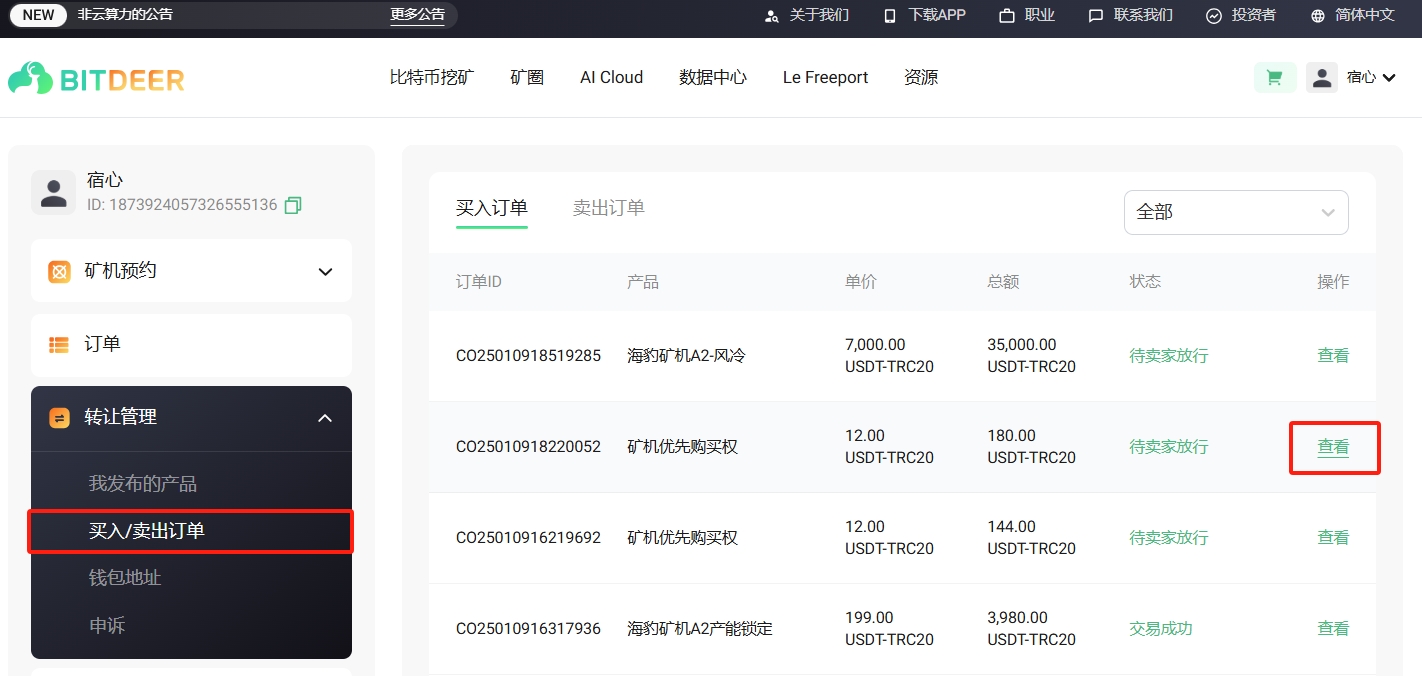Image resolution: width=1422 pixels, height=676 pixels.
Task: Open the 关于我们 link
Action: [x=819, y=15]
